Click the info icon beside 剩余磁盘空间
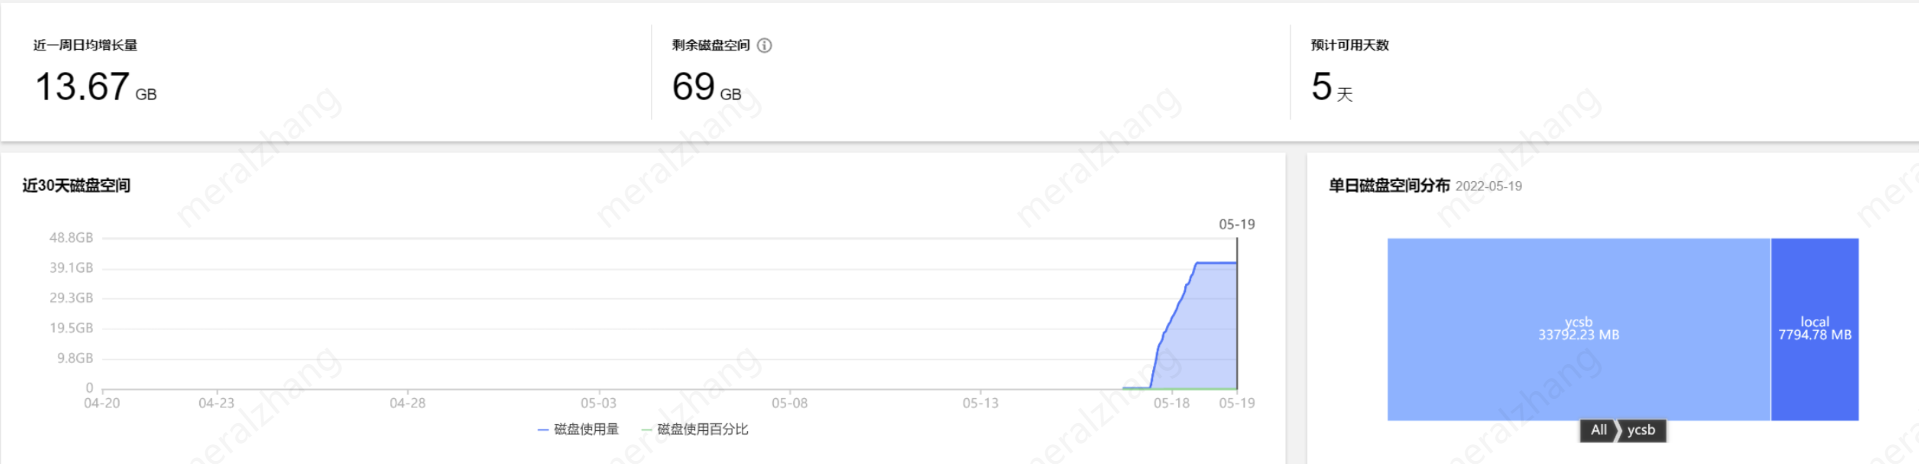The width and height of the screenshot is (1919, 464). 765,45
